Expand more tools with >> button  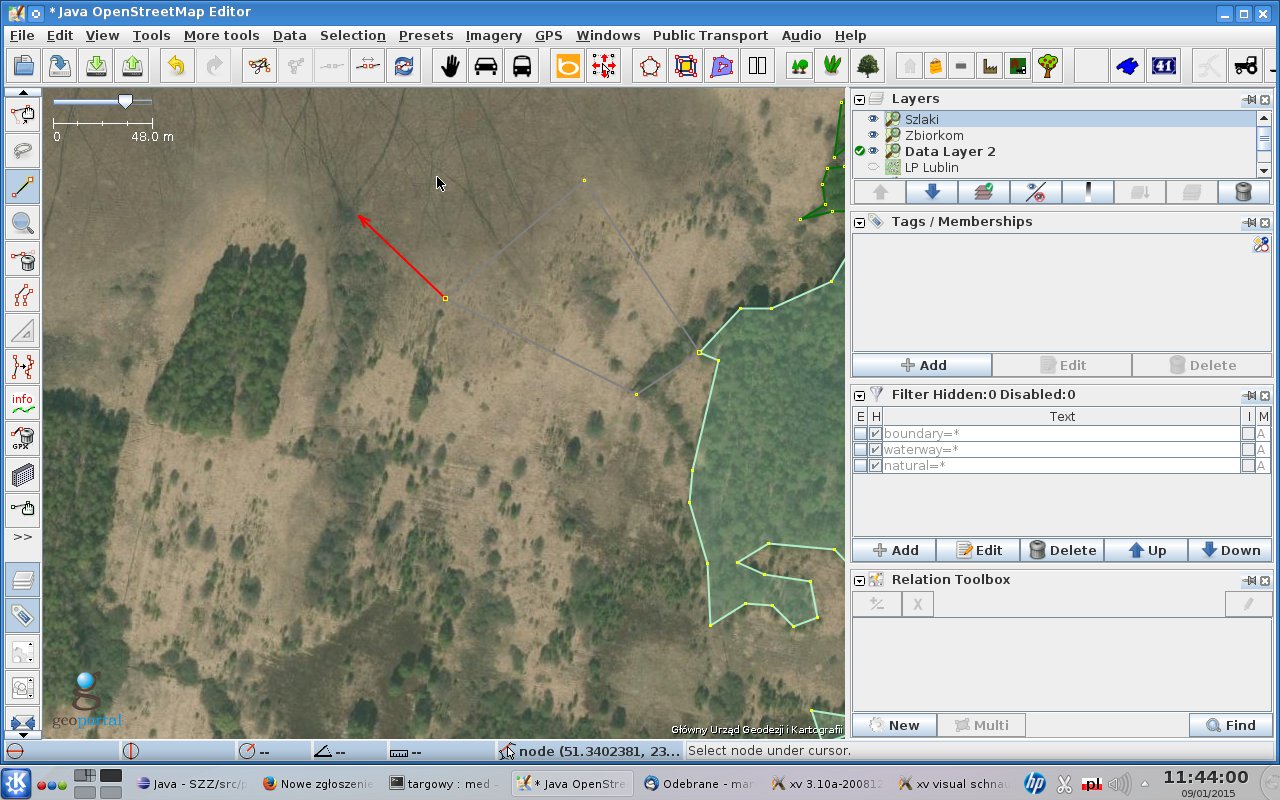click(x=22, y=537)
